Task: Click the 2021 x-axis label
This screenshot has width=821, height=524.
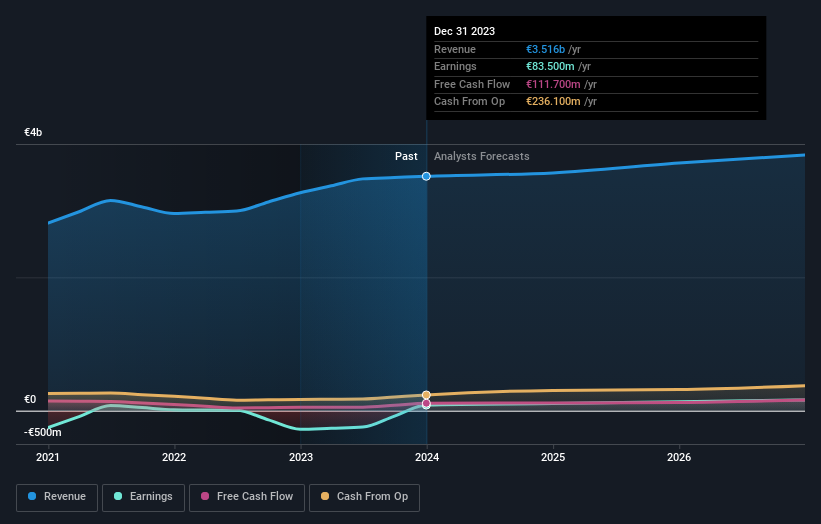Action: coord(48,457)
